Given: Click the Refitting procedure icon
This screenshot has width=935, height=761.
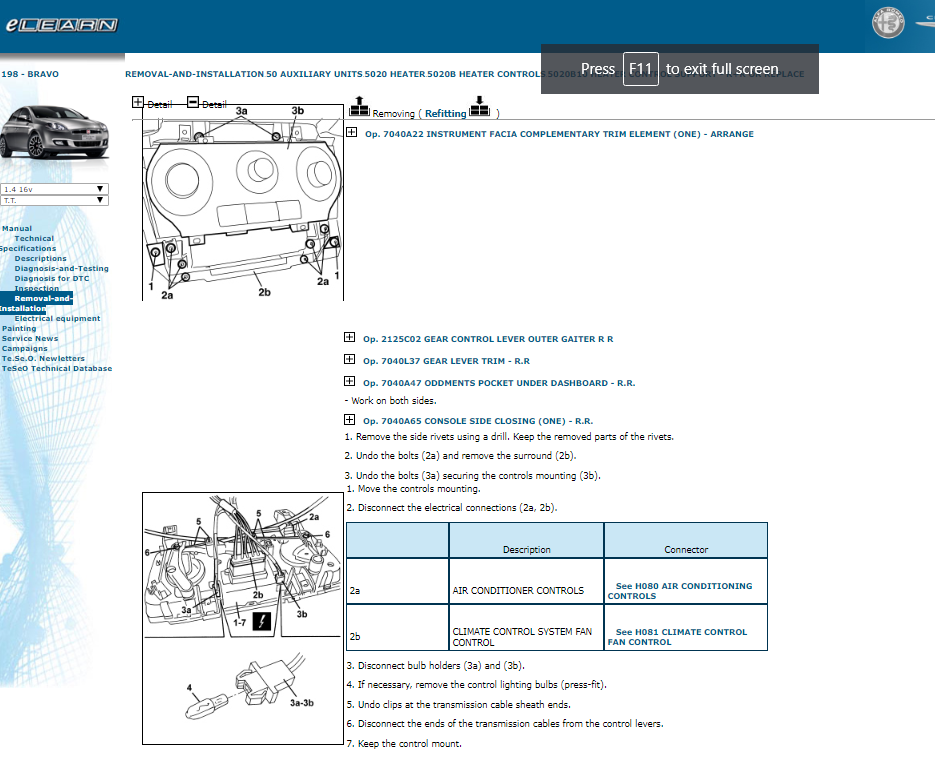Looking at the screenshot, I should pyautogui.click(x=479, y=106).
